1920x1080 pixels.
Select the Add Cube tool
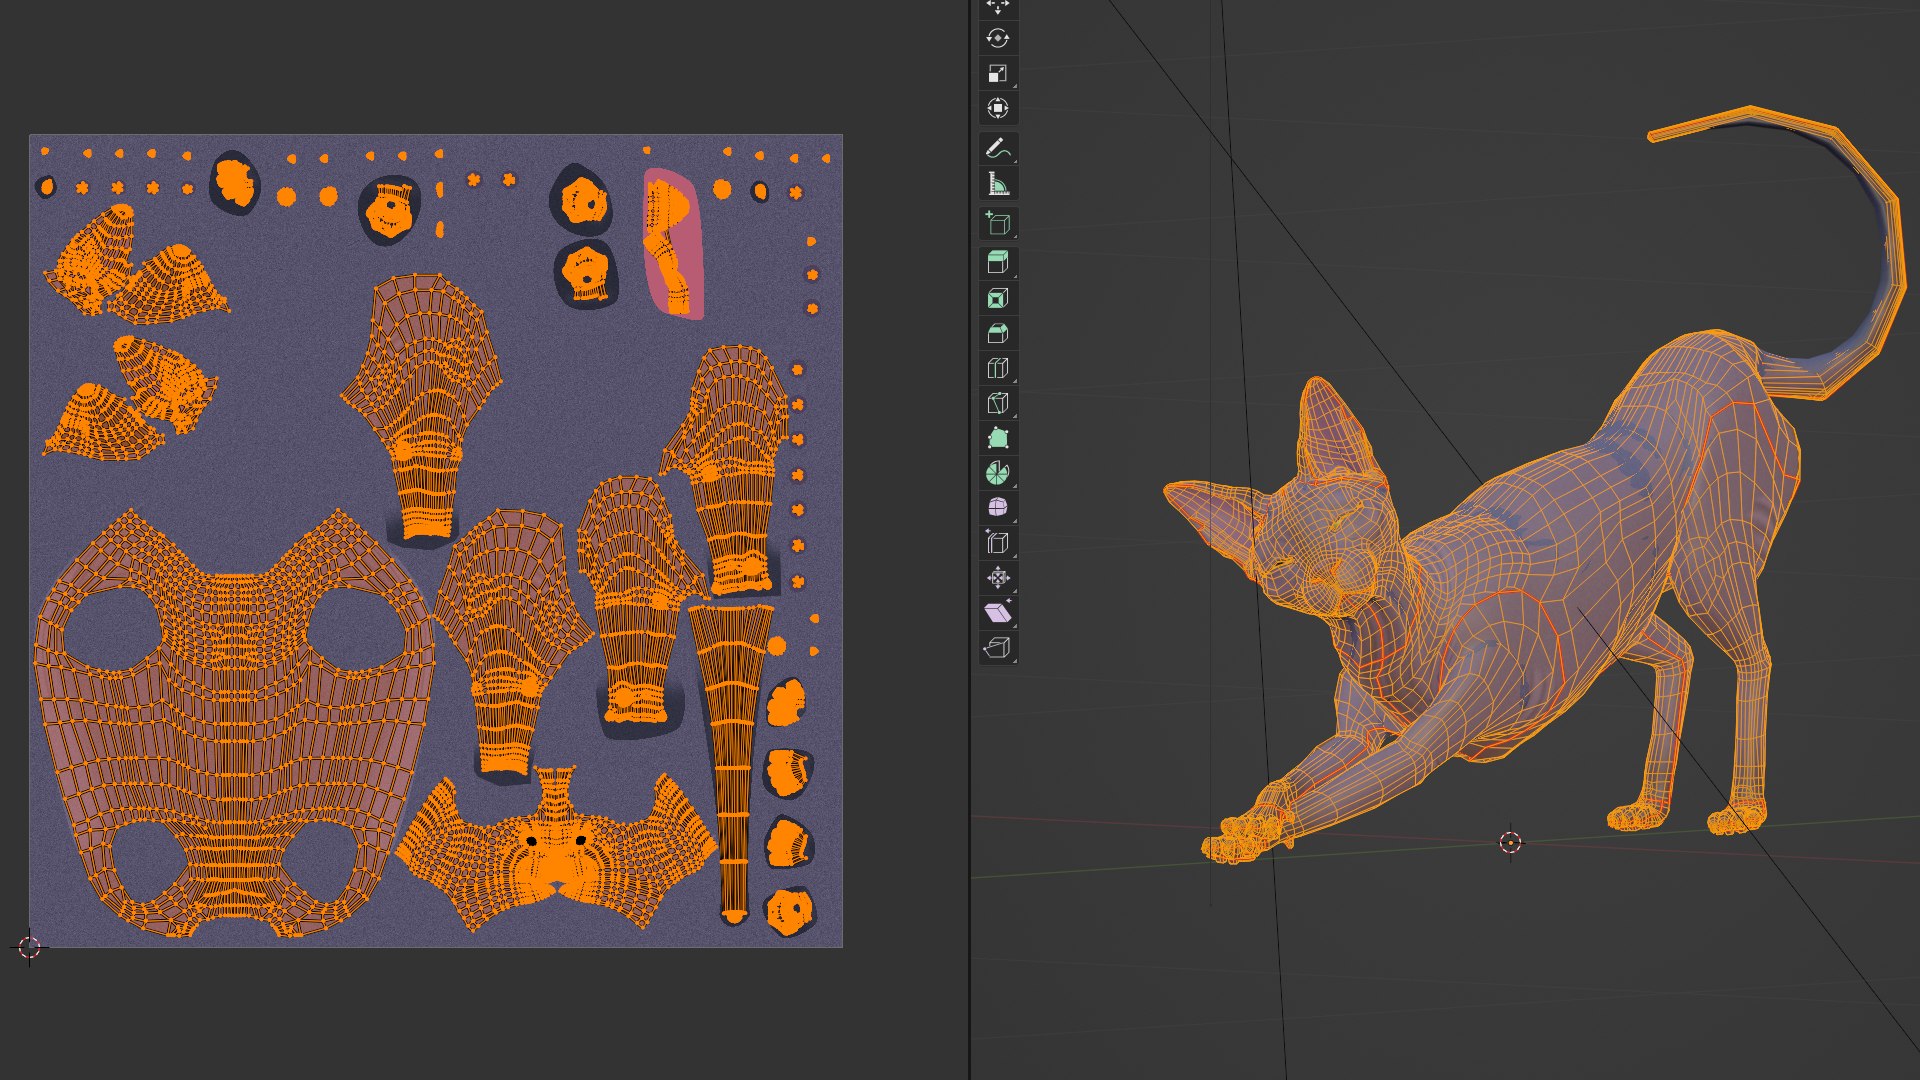[997, 224]
